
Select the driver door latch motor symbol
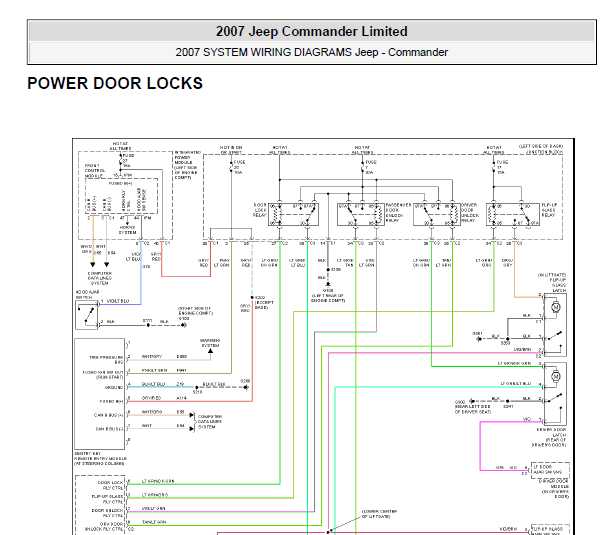tap(555, 377)
